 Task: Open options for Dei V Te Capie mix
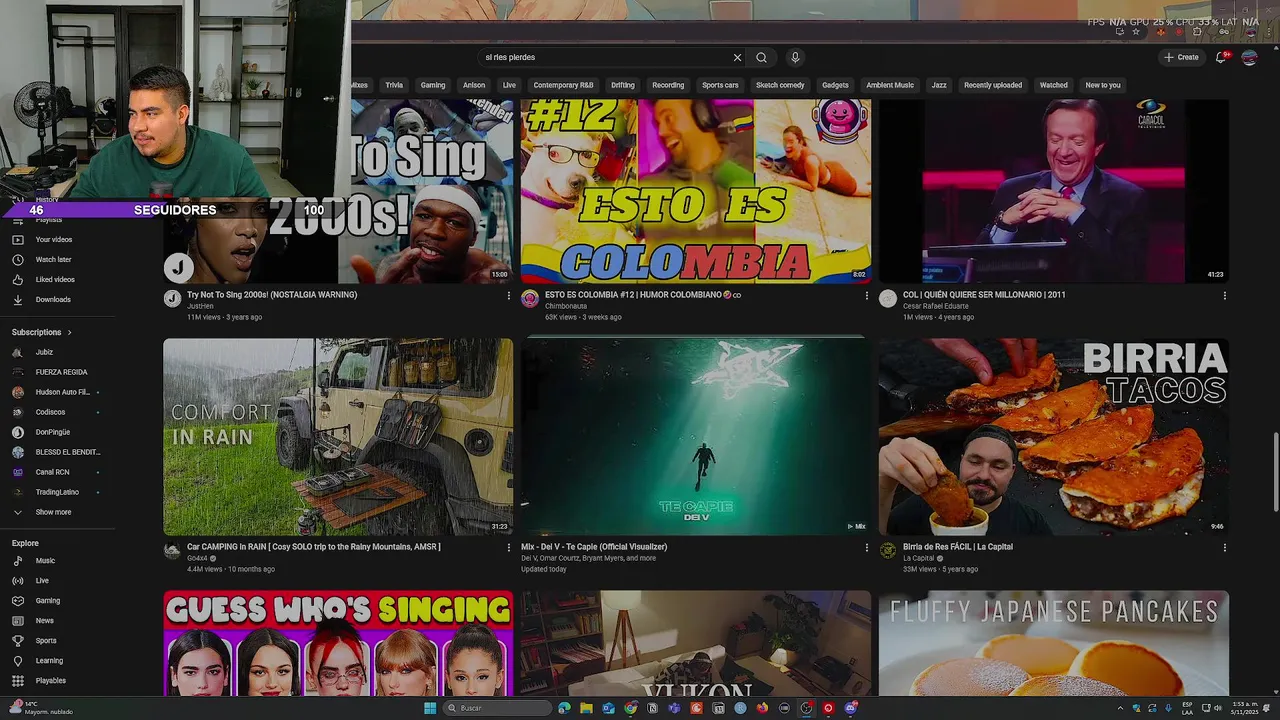click(866, 548)
